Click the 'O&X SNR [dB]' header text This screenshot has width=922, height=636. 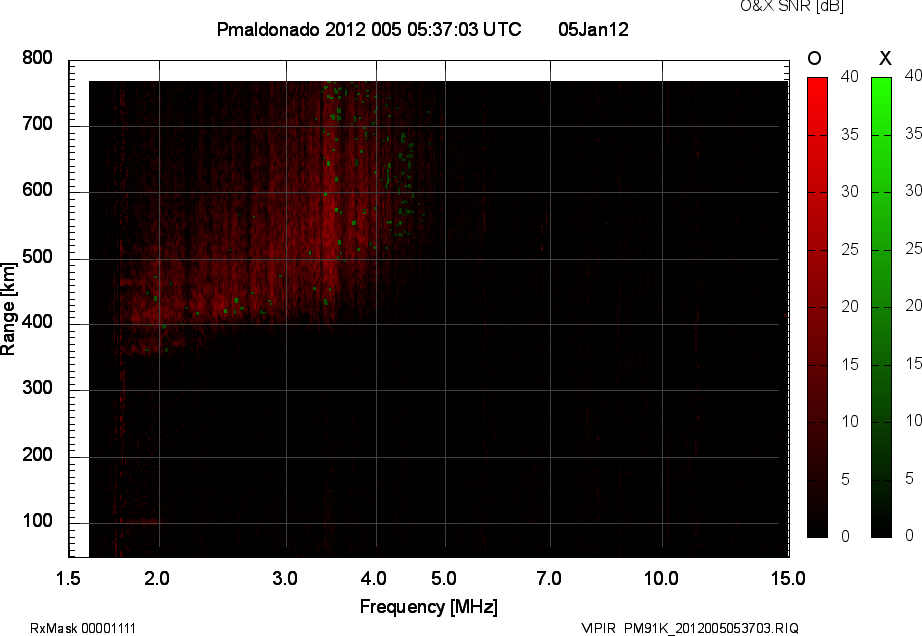point(792,6)
